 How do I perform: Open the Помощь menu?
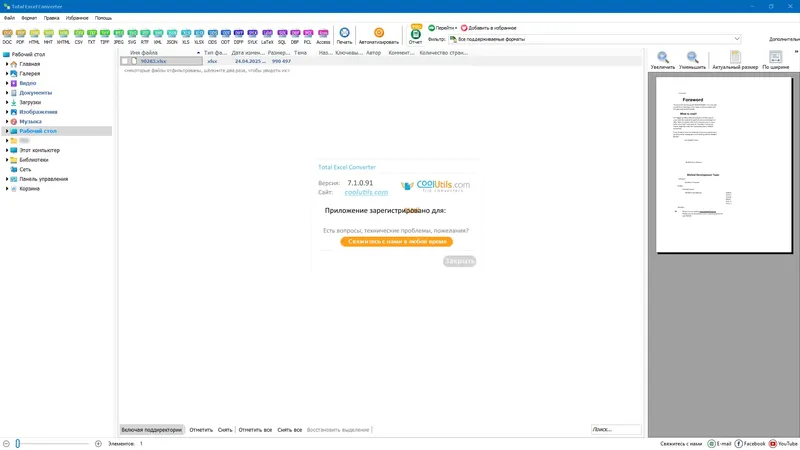tap(103, 18)
